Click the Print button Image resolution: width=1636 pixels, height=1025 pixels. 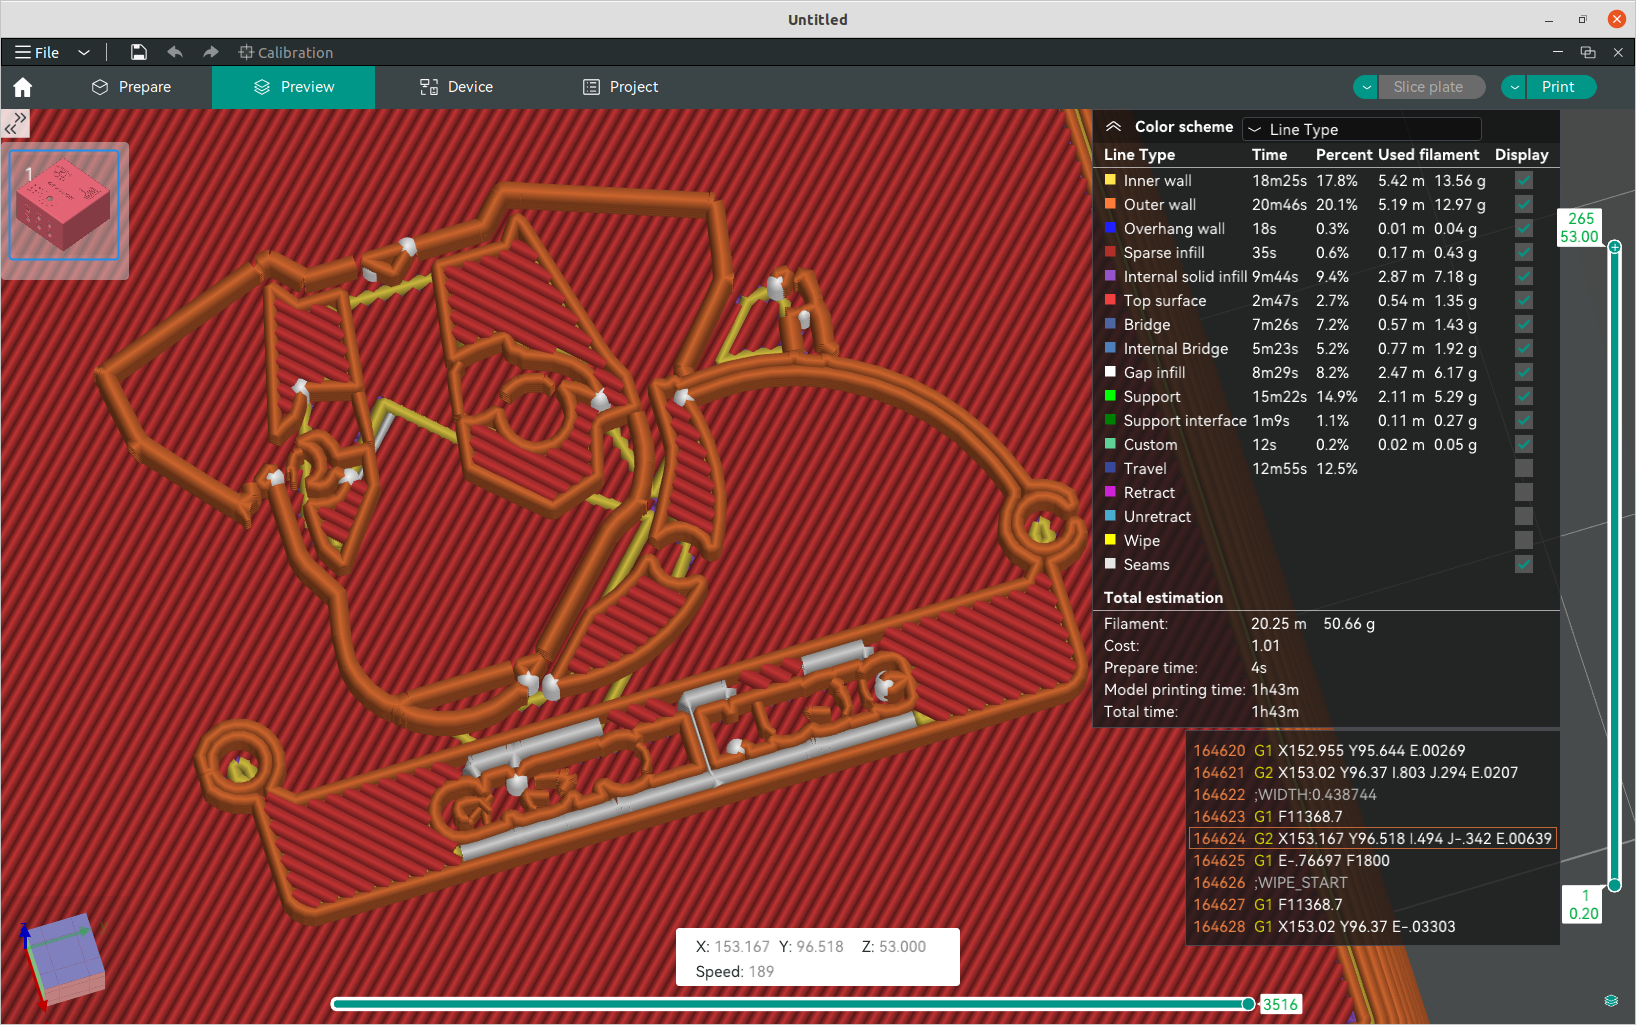tap(1558, 87)
